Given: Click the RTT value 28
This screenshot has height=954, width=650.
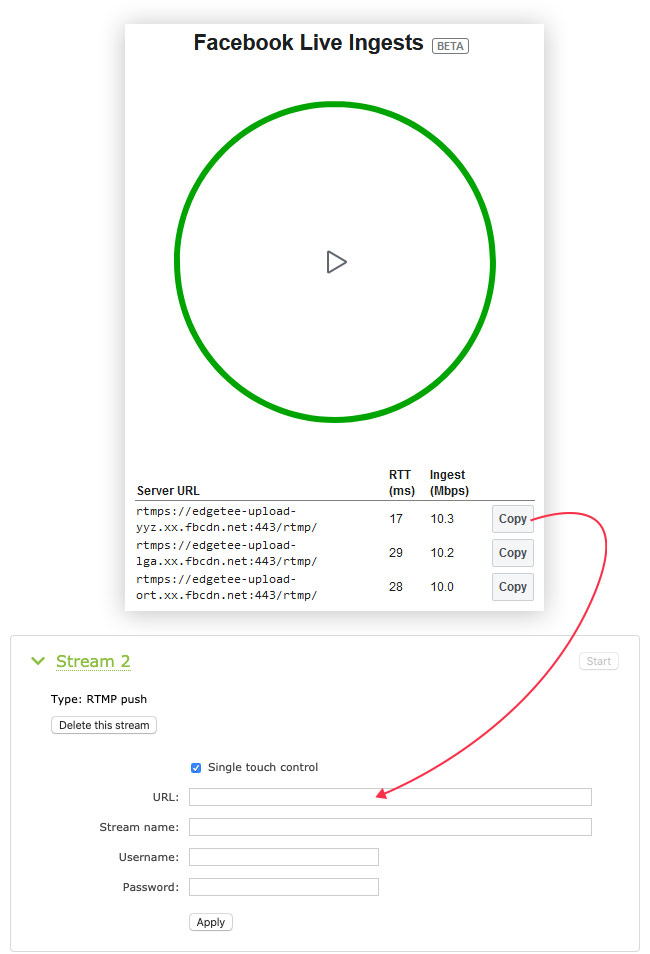Looking at the screenshot, I should coord(396,587).
